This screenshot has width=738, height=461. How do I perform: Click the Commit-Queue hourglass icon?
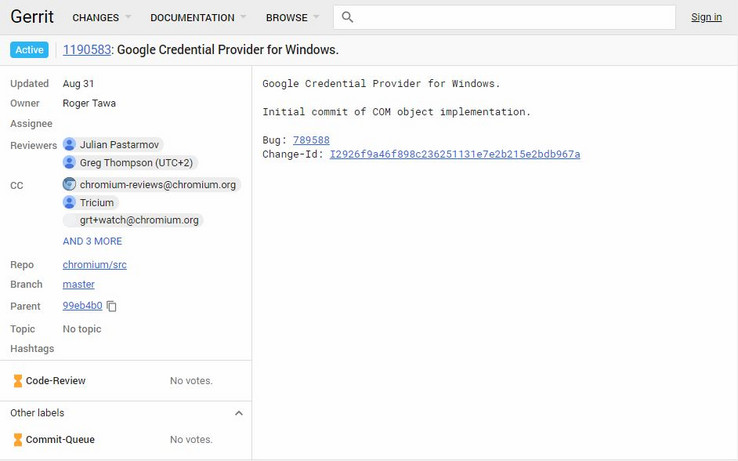coord(18,439)
